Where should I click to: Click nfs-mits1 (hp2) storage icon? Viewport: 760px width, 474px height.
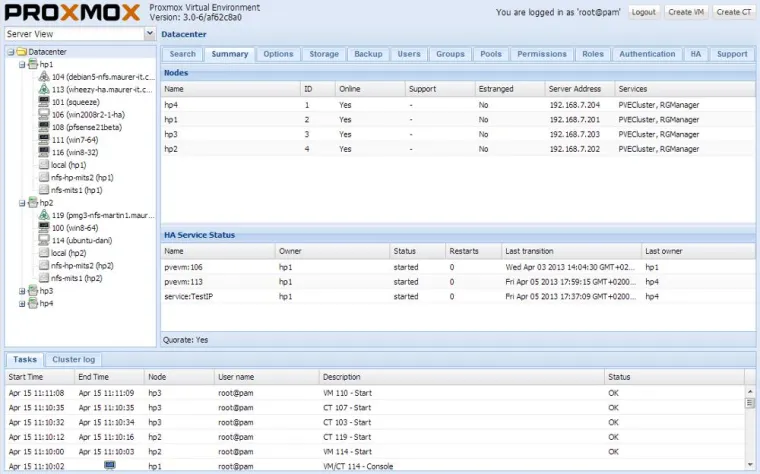44,278
